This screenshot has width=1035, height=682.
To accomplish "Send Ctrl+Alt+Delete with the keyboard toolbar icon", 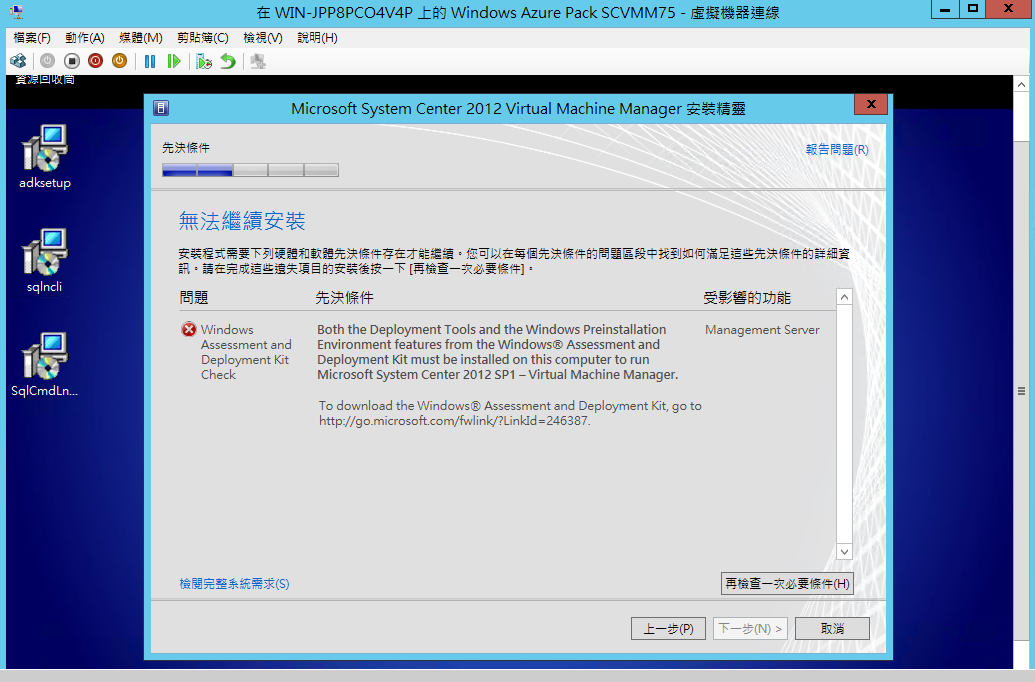I will click(x=18, y=61).
